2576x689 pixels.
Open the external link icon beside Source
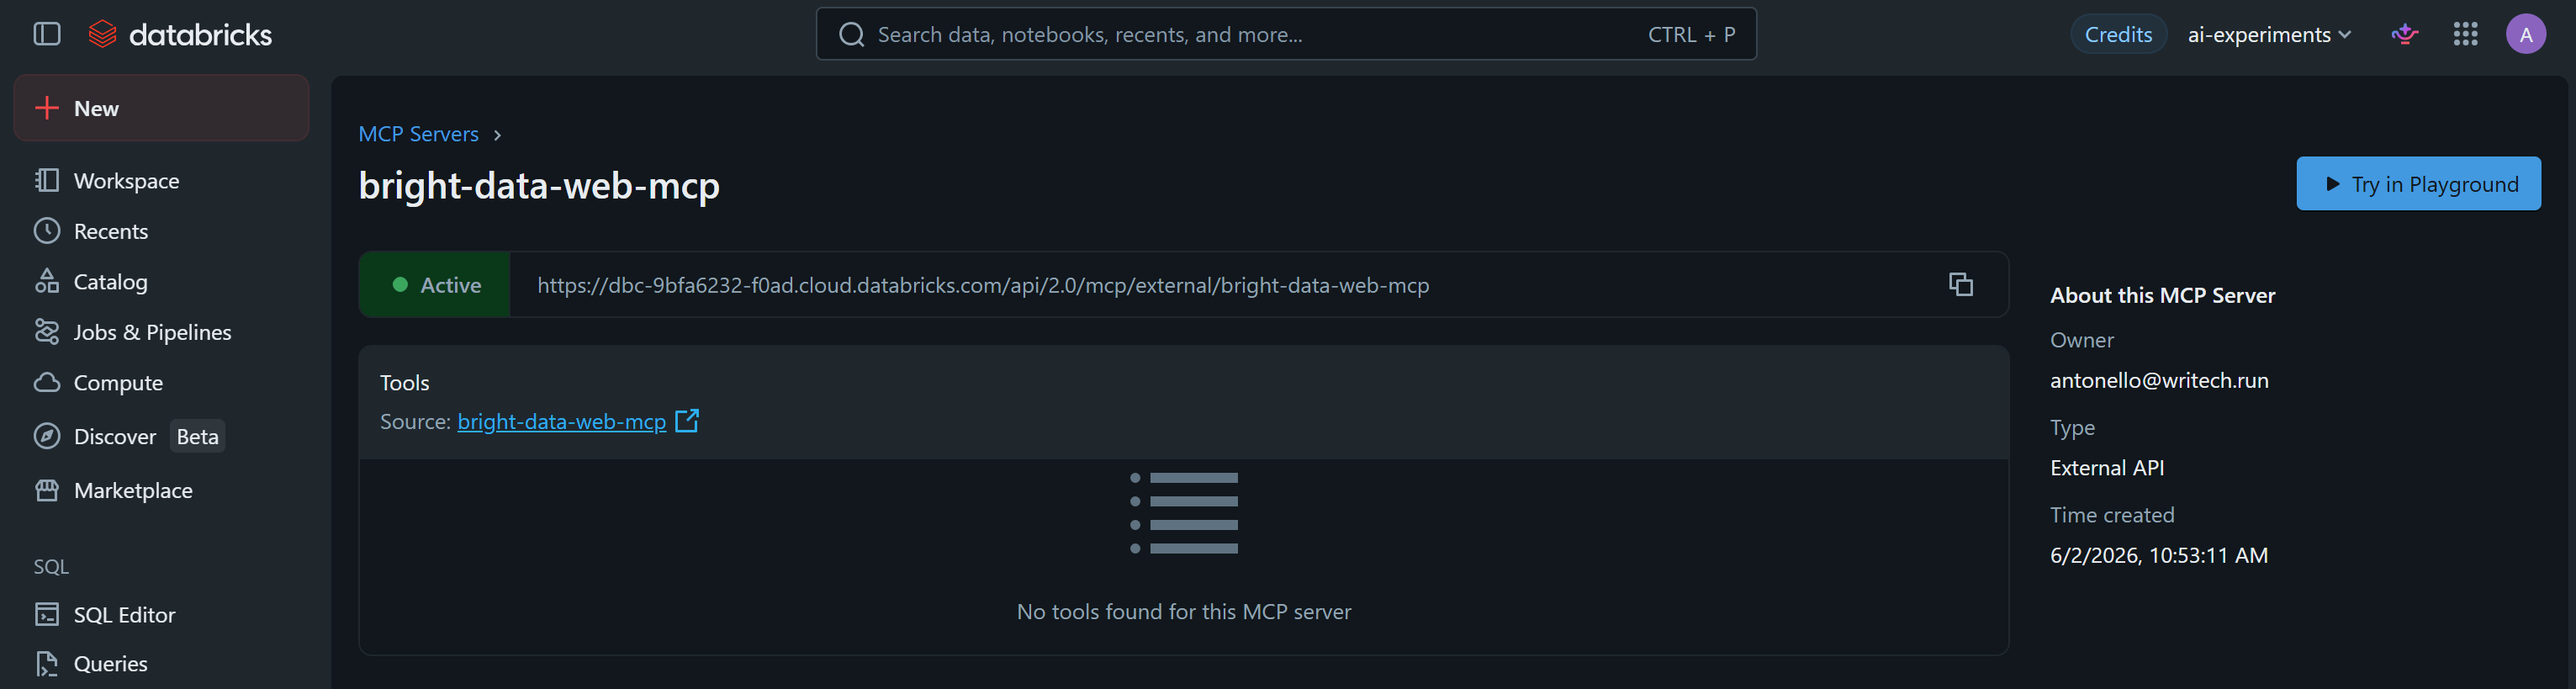click(x=687, y=421)
